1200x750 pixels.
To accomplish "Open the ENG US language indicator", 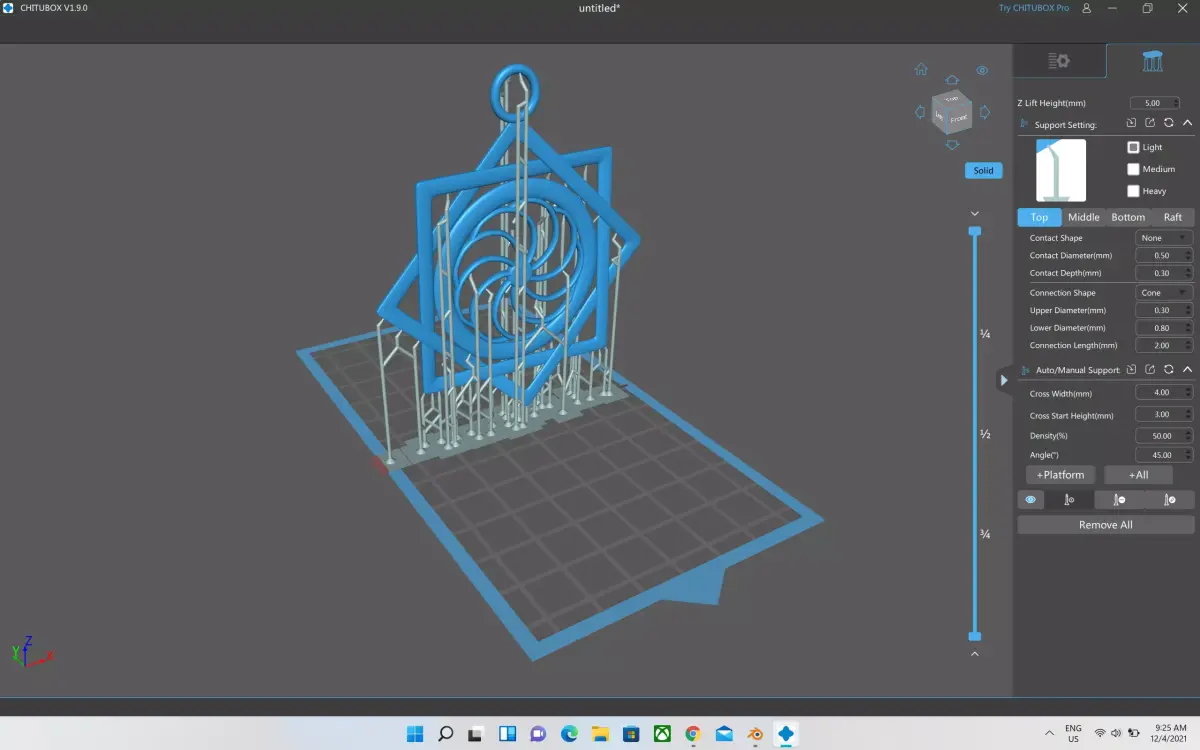I will [1073, 734].
